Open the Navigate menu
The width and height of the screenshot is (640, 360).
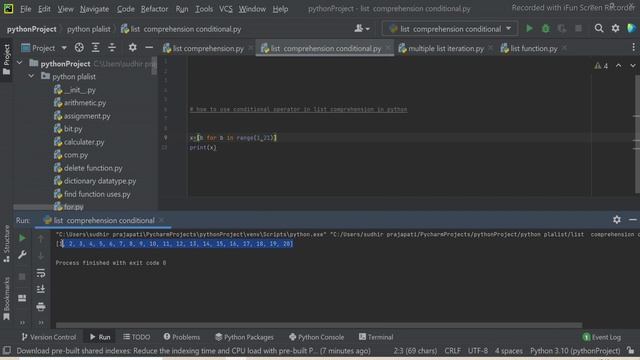tap(94, 9)
